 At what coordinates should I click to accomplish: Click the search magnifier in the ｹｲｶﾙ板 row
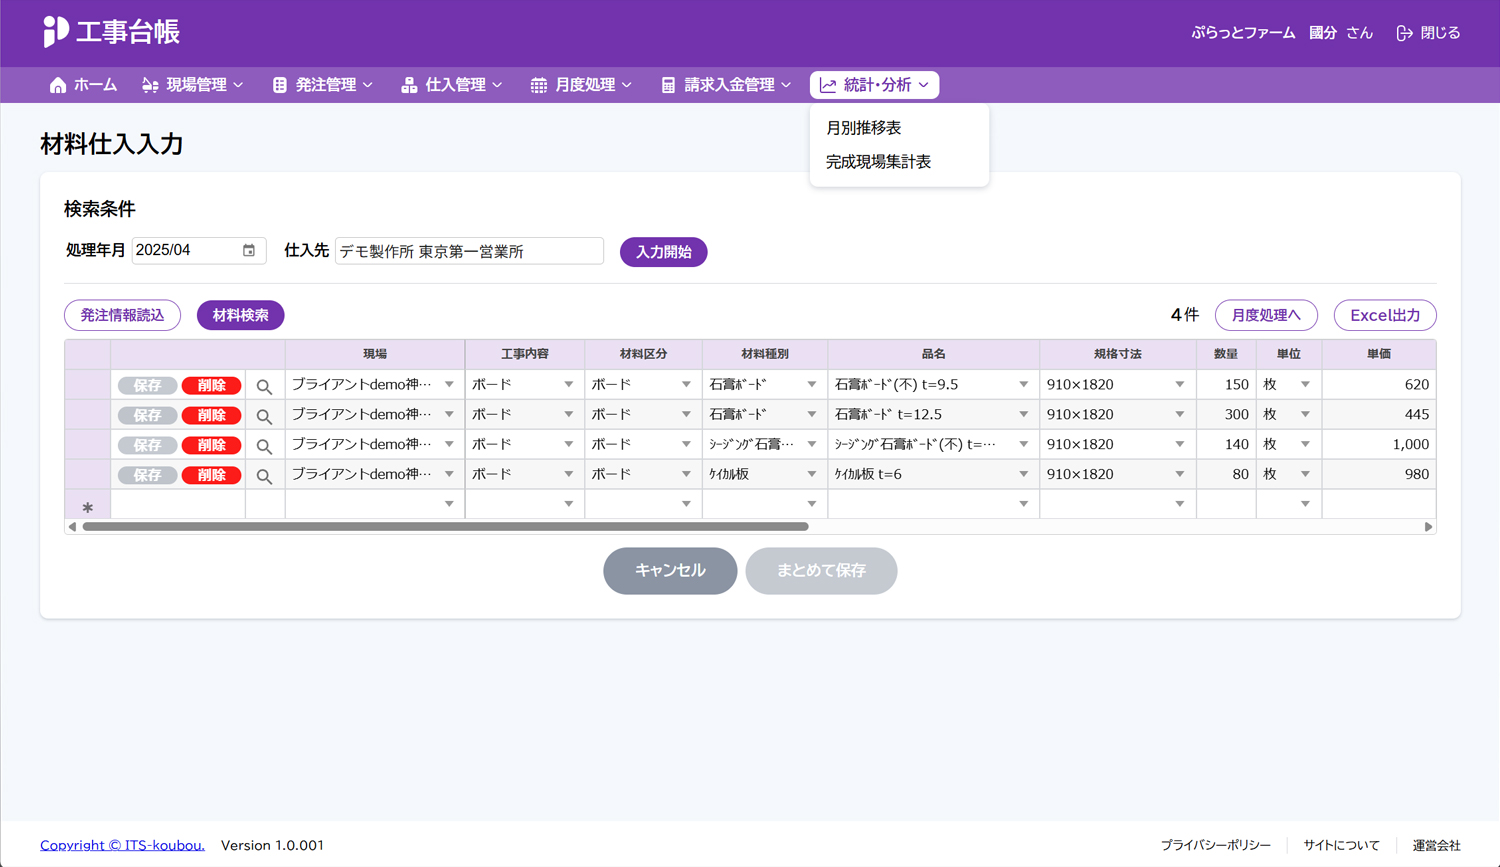pos(264,476)
